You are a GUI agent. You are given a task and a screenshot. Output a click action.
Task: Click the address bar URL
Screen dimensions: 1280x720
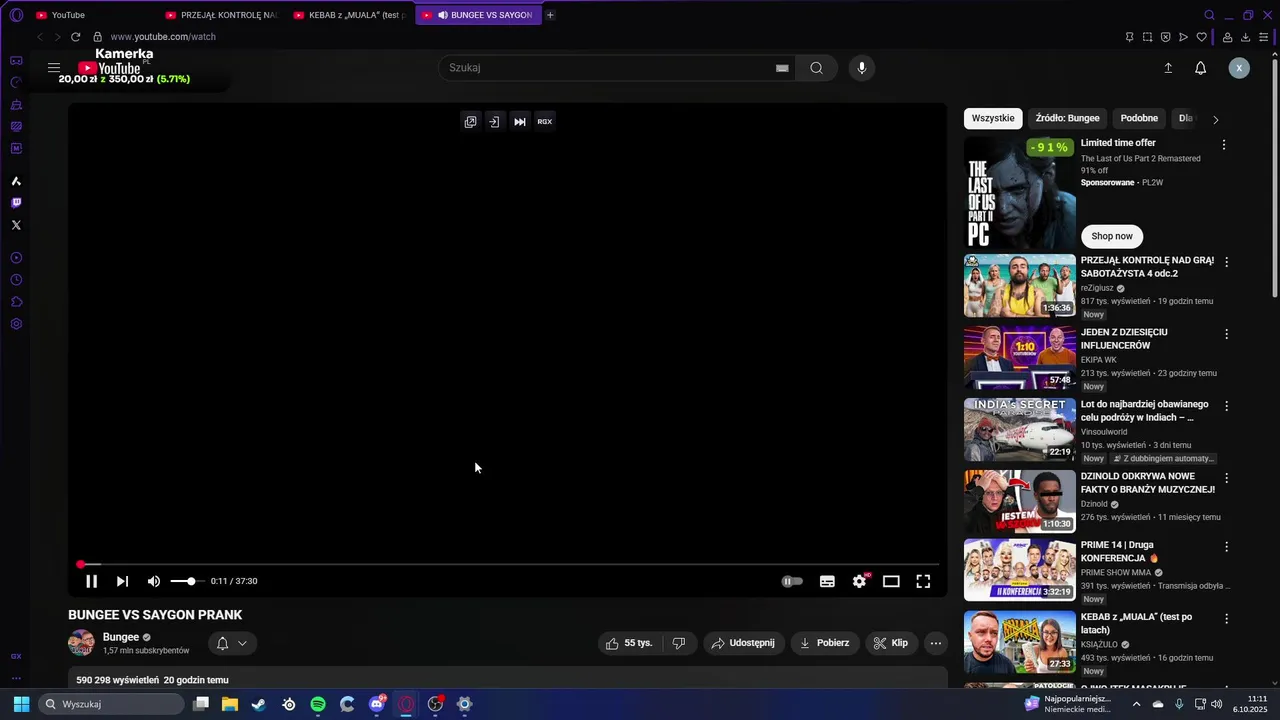click(163, 37)
